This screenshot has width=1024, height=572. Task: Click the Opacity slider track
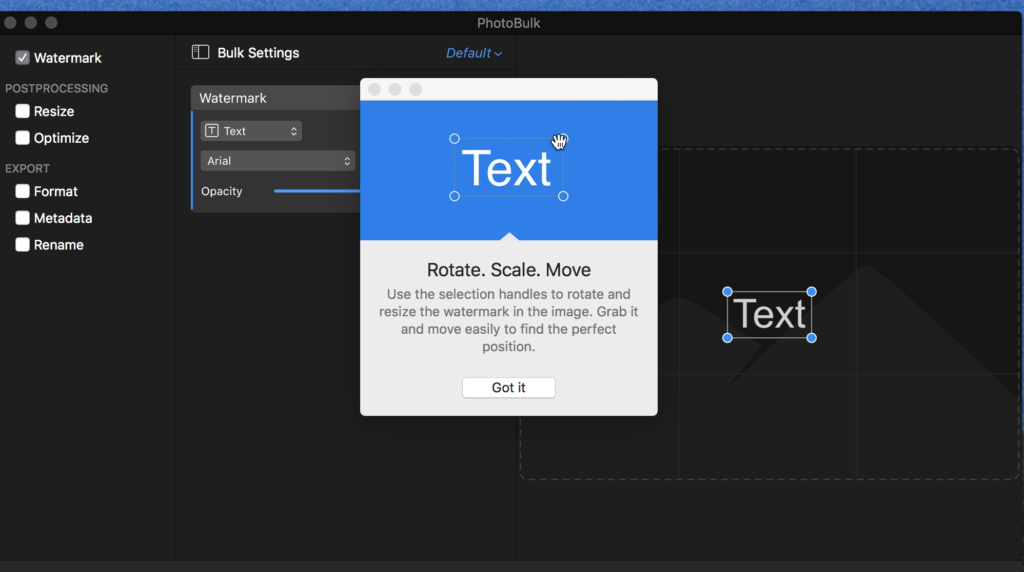point(315,191)
